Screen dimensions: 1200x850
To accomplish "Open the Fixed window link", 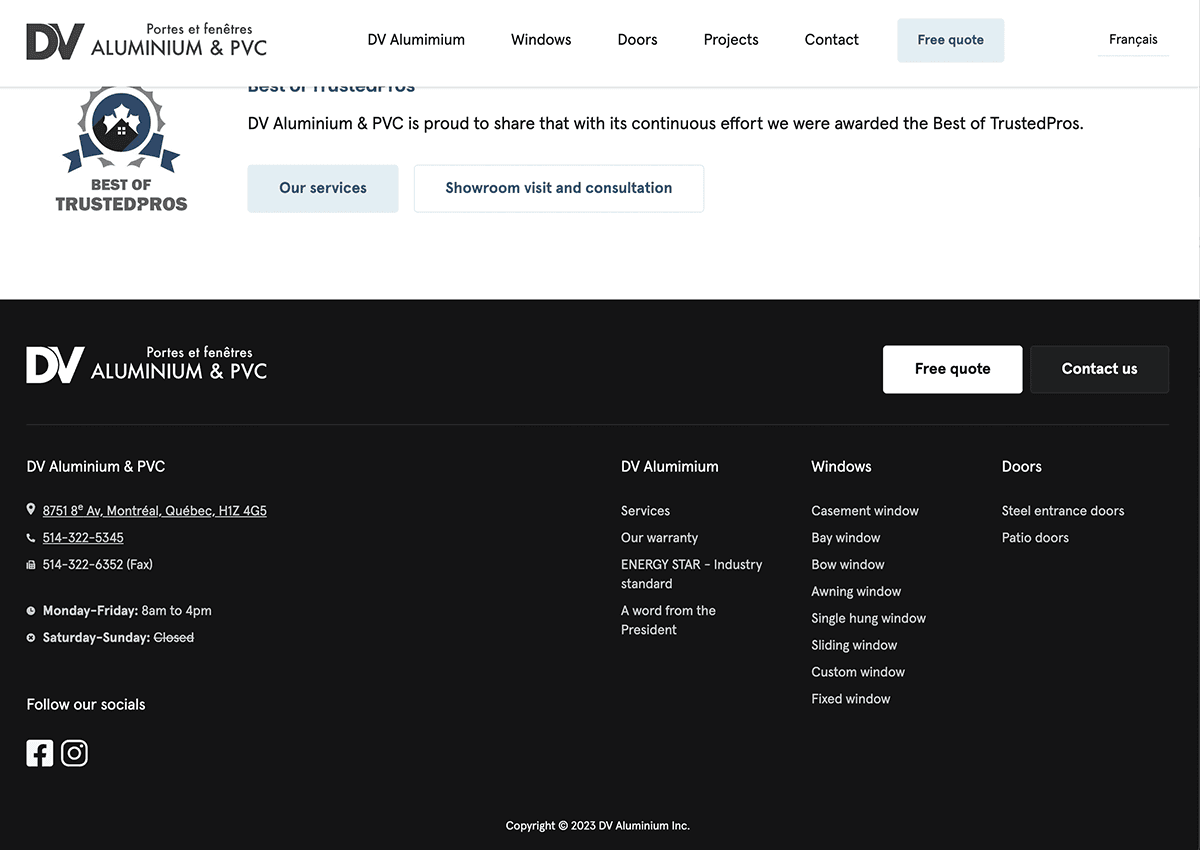I will (x=851, y=699).
